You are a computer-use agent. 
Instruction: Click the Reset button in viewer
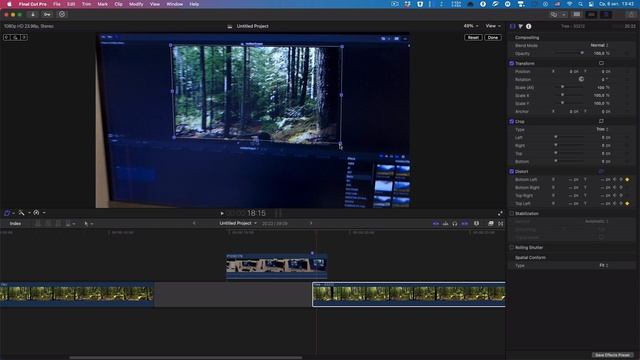473,38
